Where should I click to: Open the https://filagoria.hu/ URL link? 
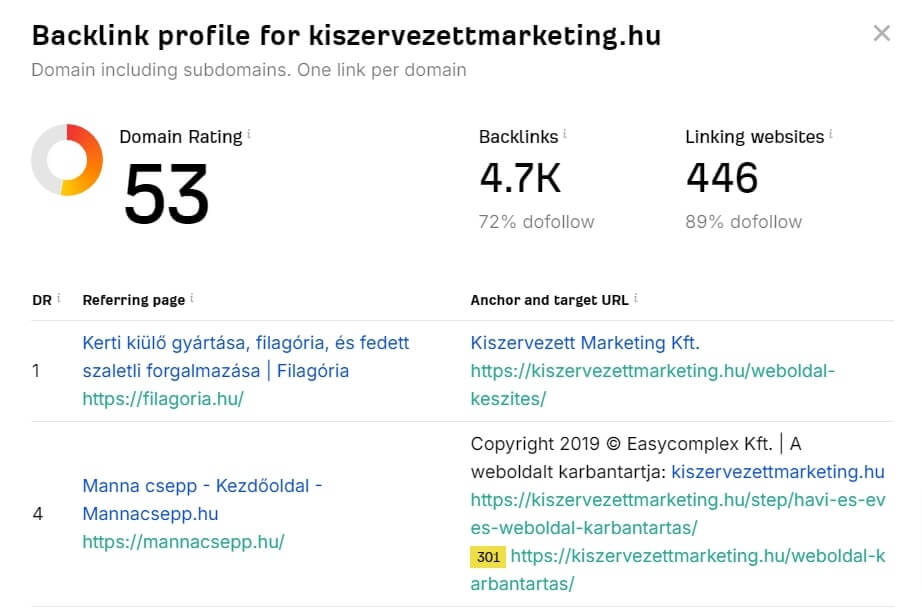point(163,399)
